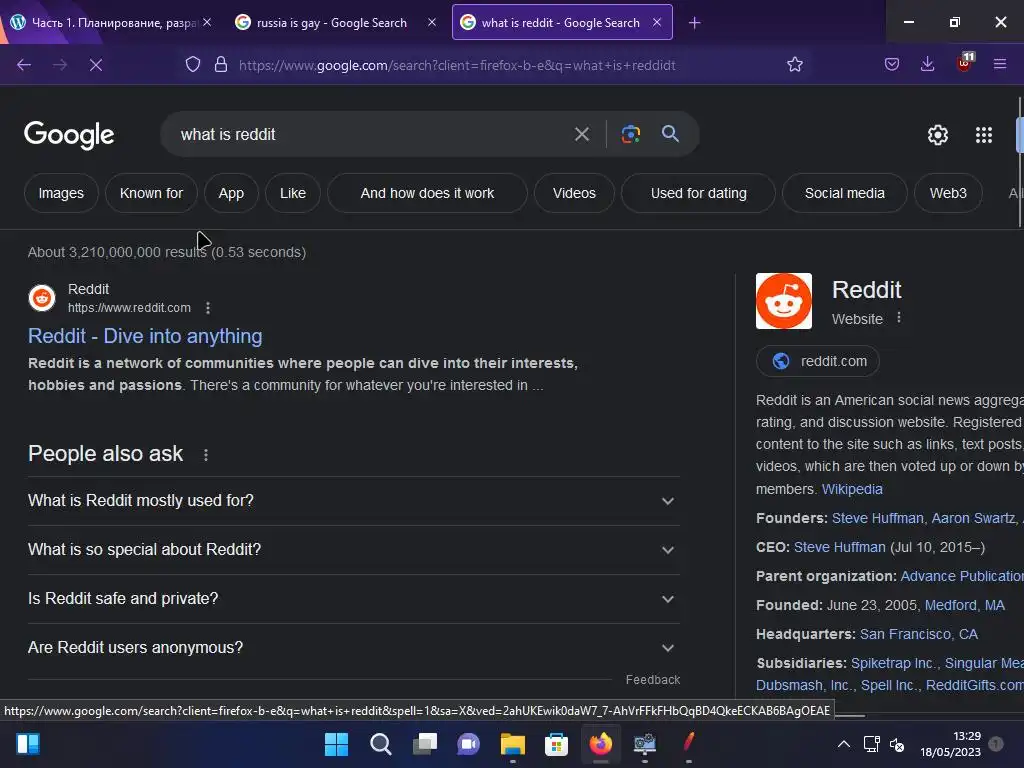Screen dimensions: 1024x768
Task: View site security via the padlock icon
Action: tap(221, 65)
